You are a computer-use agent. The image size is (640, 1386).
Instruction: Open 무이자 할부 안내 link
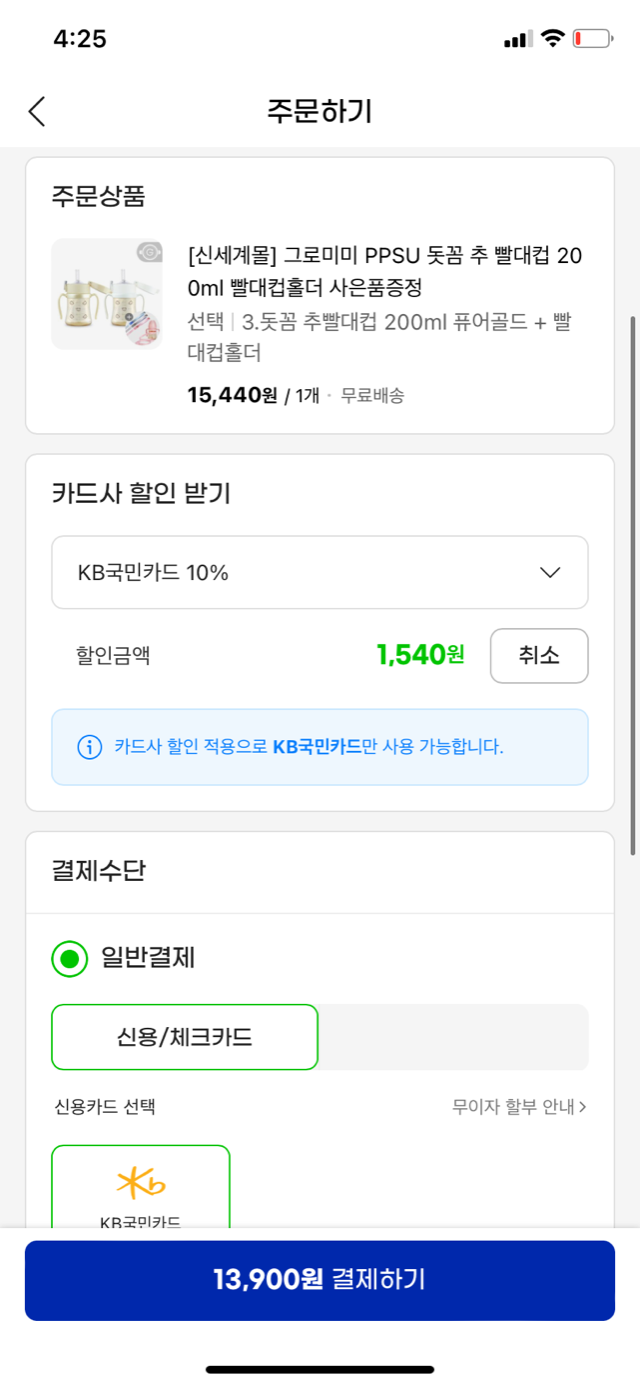coord(519,1107)
